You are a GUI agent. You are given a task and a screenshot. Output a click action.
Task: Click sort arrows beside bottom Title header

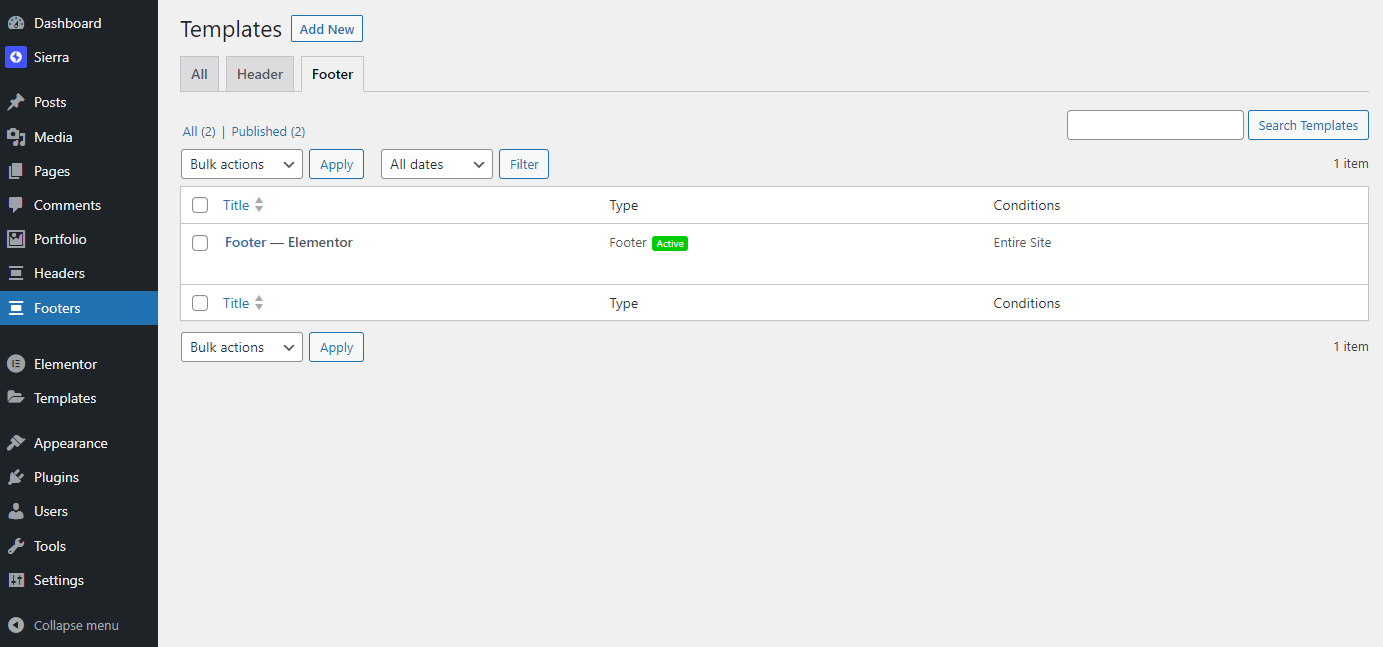click(x=259, y=303)
